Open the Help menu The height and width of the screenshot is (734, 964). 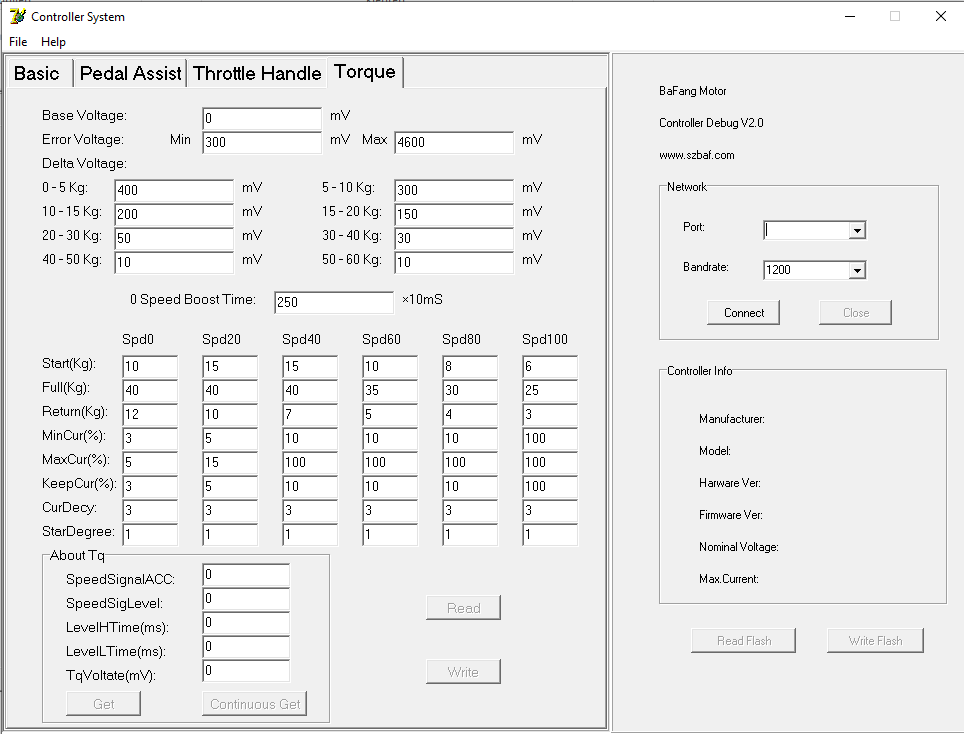click(x=53, y=42)
